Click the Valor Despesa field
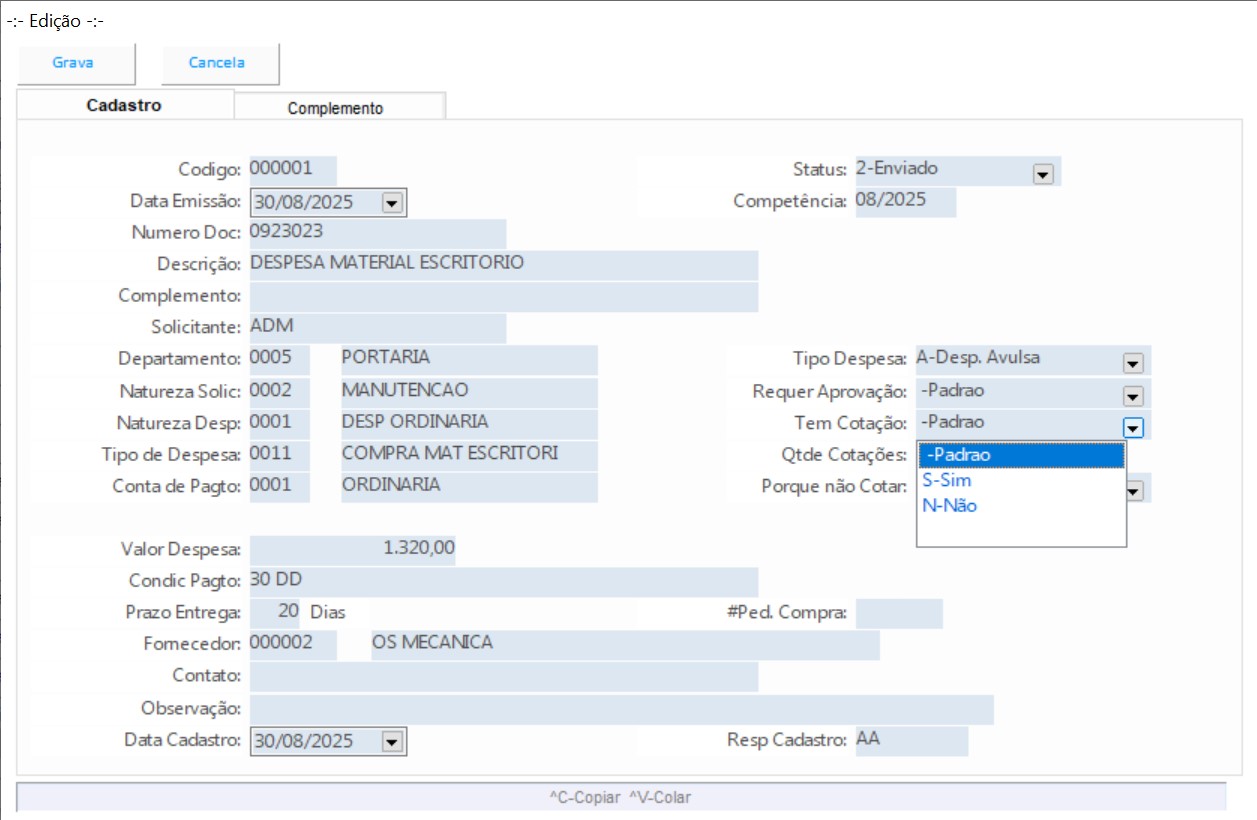Screen dimensions: 1257x820 coord(352,549)
